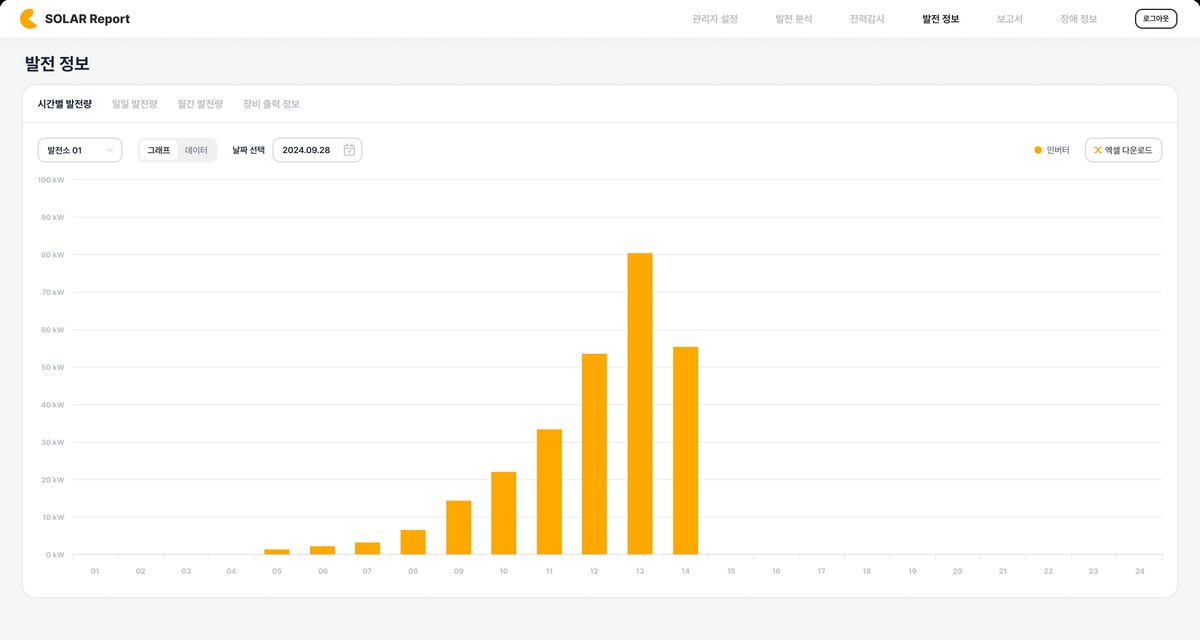Click the 날짜 선택 label

coord(249,150)
